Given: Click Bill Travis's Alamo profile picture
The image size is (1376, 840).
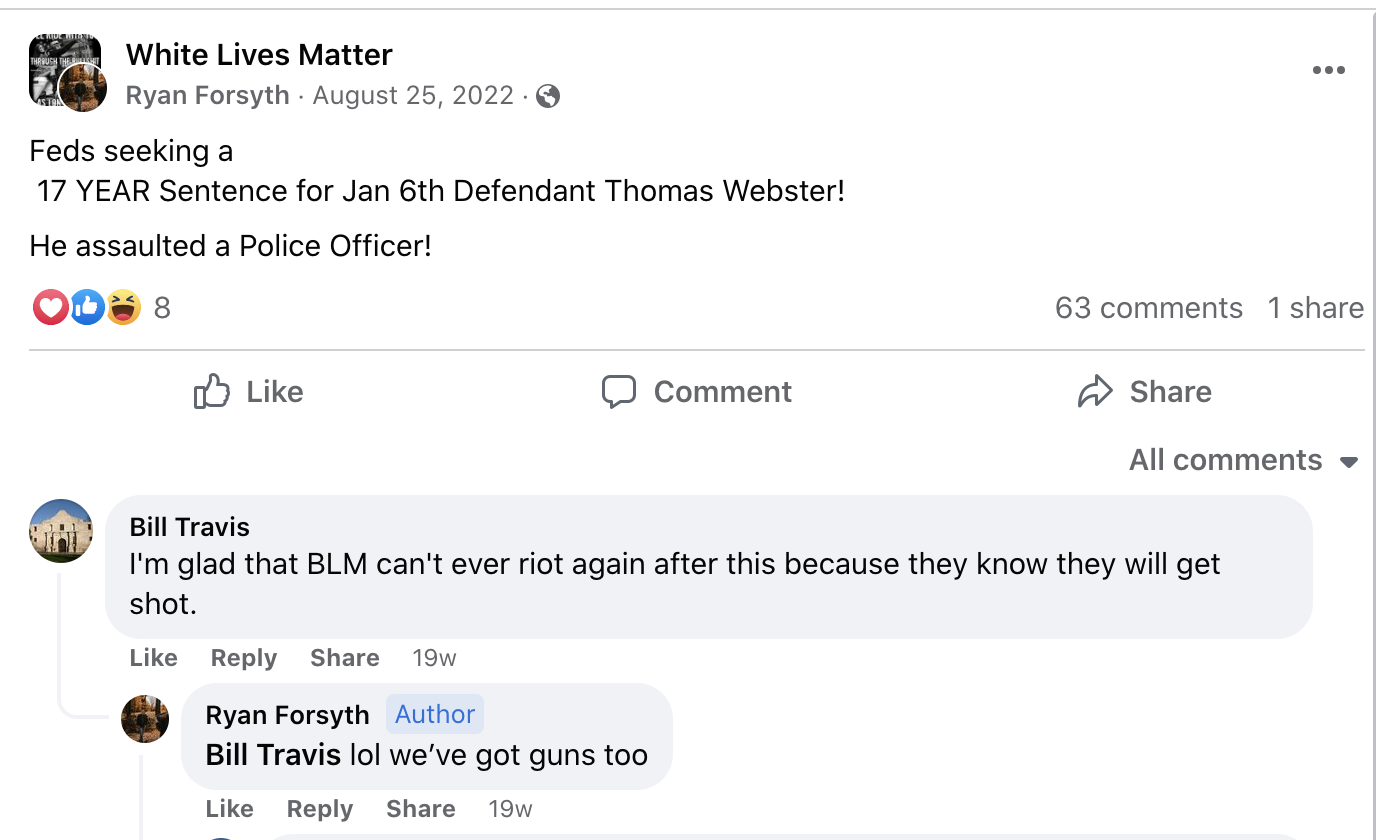Looking at the screenshot, I should pos(61,530).
